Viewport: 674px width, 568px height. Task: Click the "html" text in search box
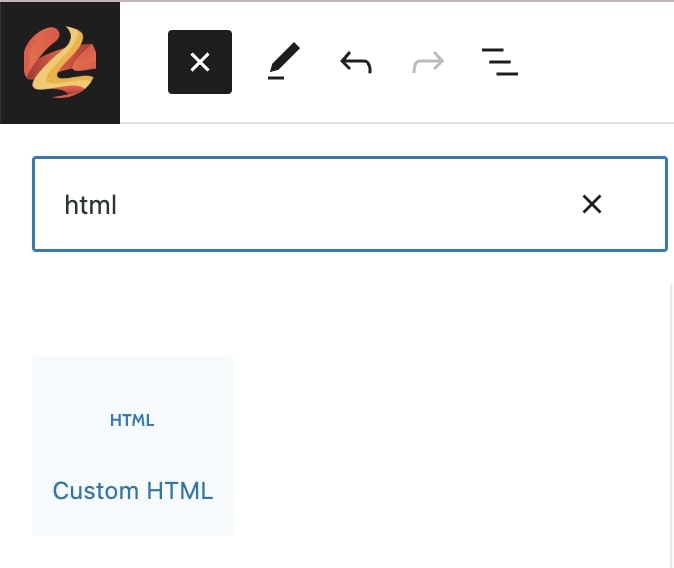[91, 205]
